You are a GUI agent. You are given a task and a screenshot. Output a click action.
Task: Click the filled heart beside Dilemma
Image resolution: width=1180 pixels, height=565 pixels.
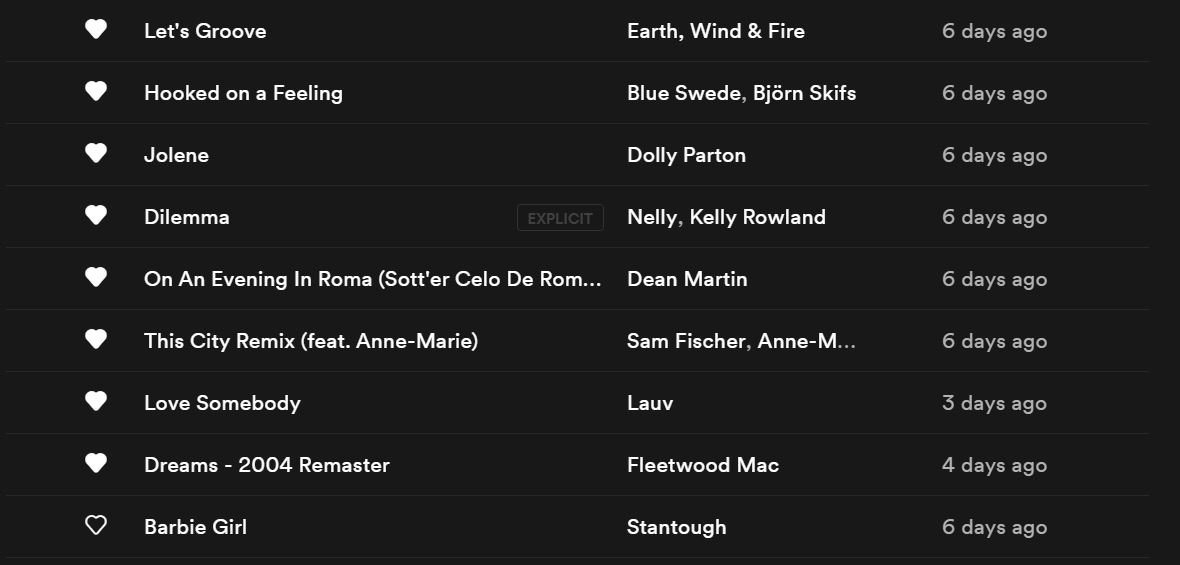point(96,216)
